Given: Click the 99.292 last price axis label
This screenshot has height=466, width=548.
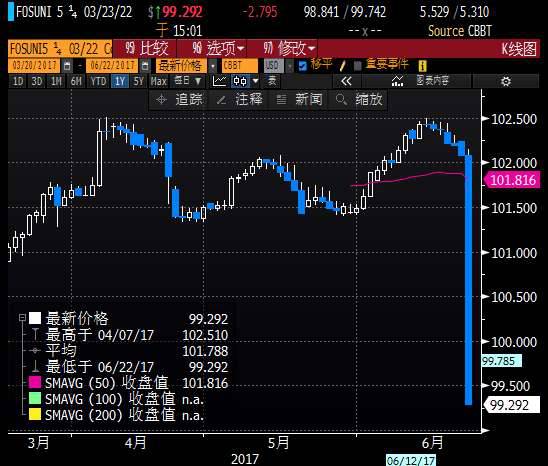Looking at the screenshot, I should pyautogui.click(x=512, y=405).
